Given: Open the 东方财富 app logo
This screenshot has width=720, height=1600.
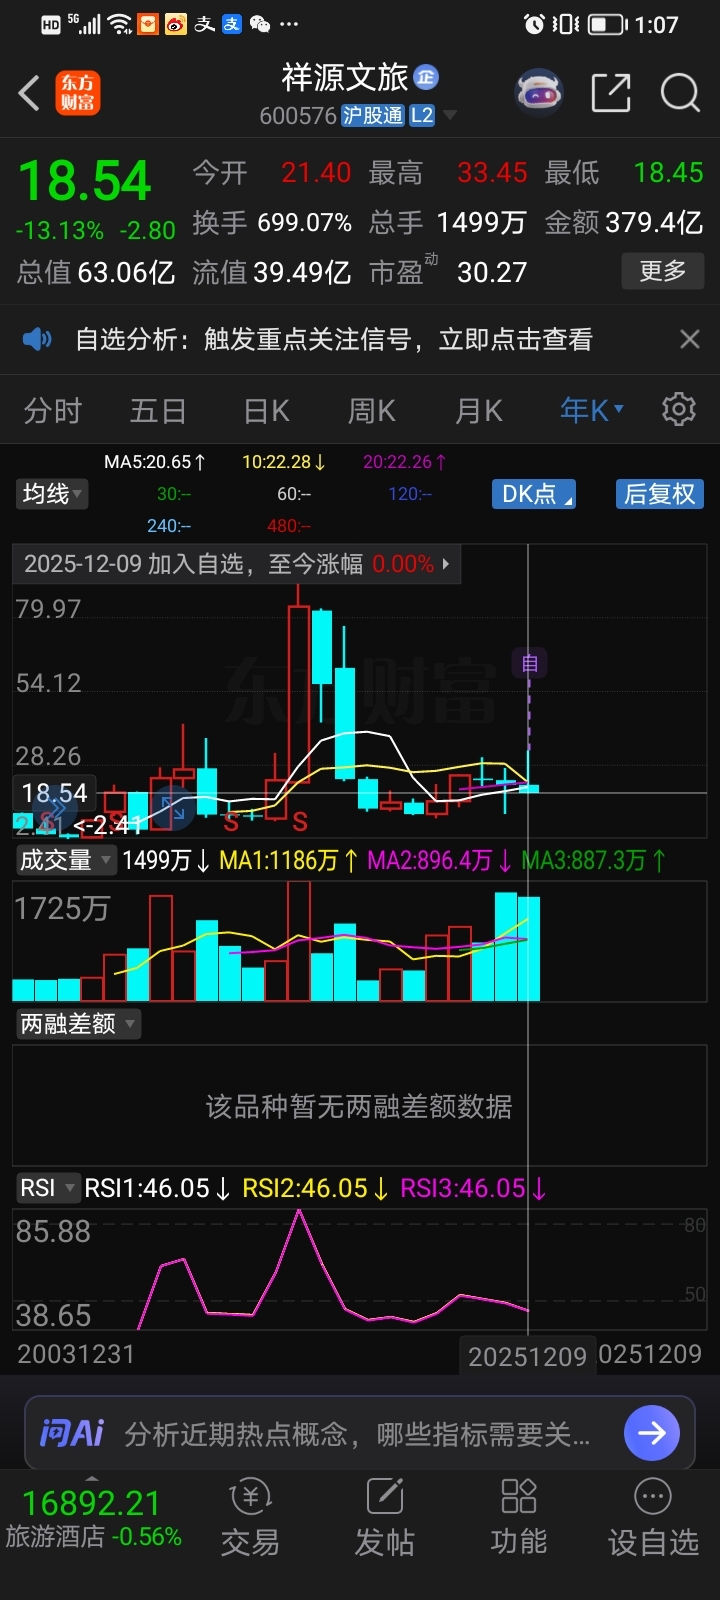Looking at the screenshot, I should coord(77,93).
